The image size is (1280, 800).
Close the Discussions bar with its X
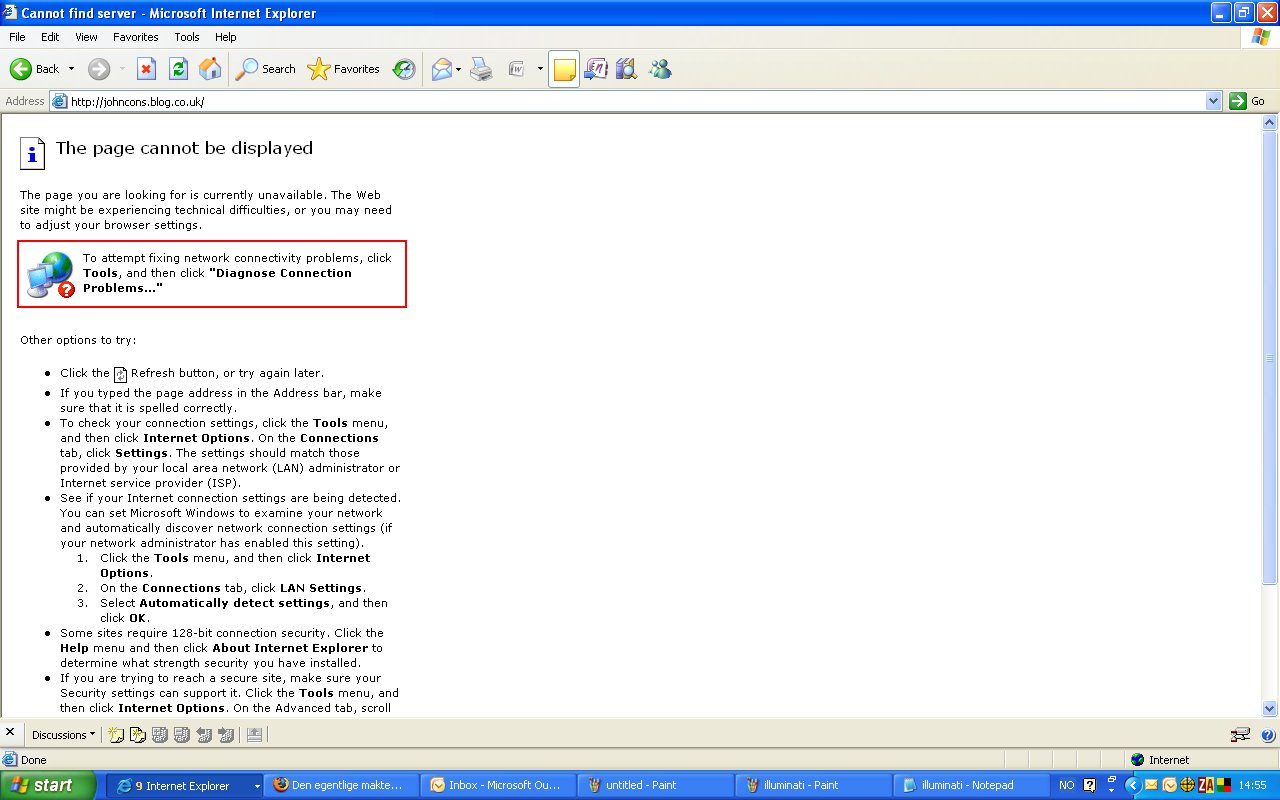point(10,733)
